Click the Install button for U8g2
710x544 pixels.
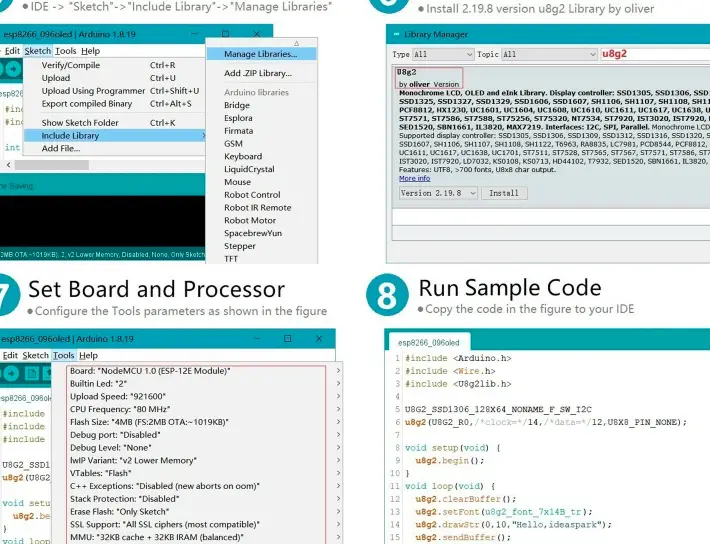pos(504,193)
